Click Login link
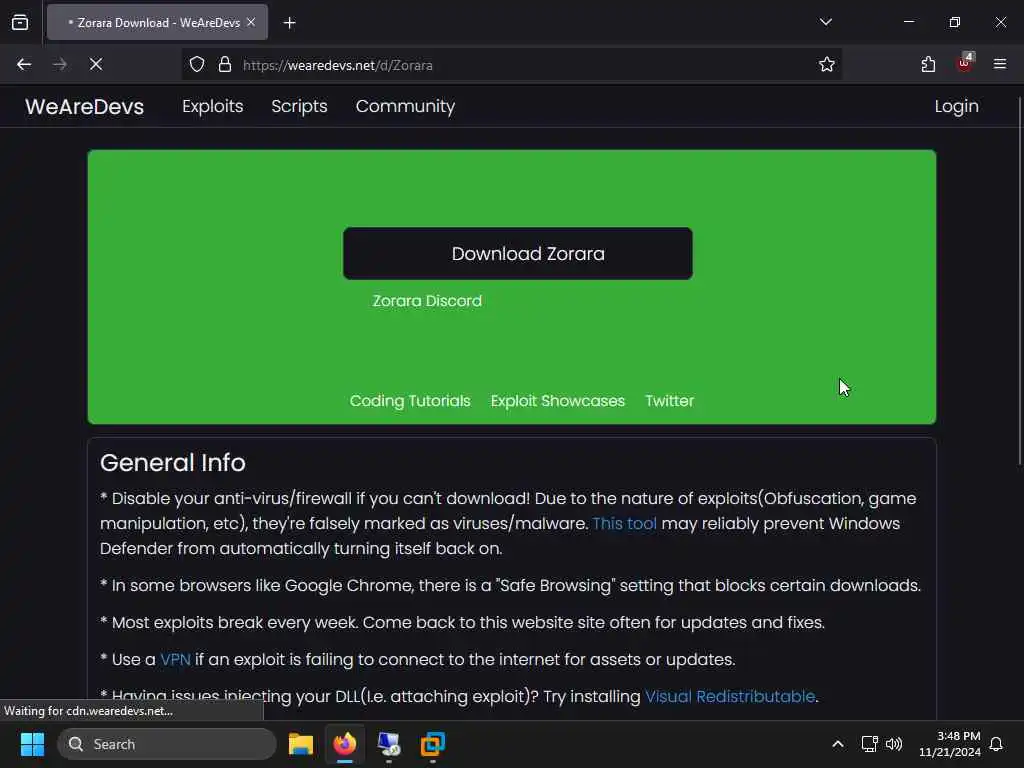The image size is (1024, 768). (957, 106)
